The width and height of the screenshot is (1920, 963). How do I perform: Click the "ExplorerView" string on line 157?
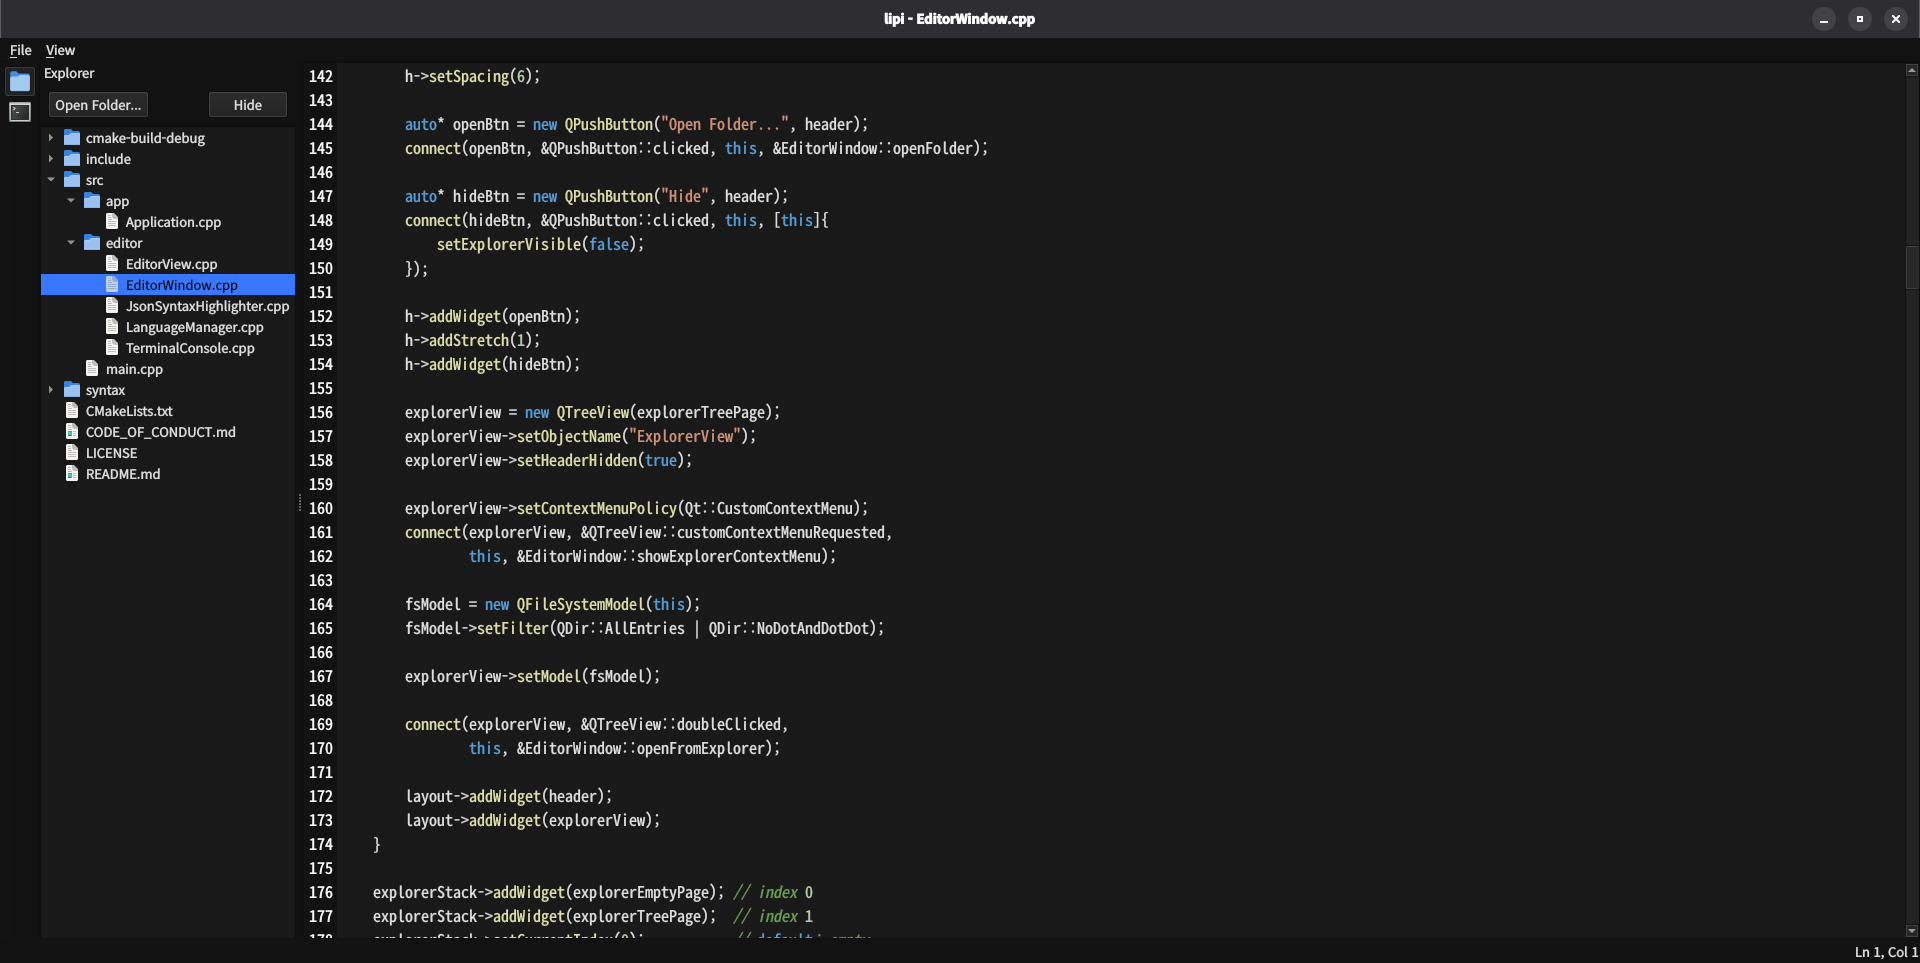click(x=684, y=436)
